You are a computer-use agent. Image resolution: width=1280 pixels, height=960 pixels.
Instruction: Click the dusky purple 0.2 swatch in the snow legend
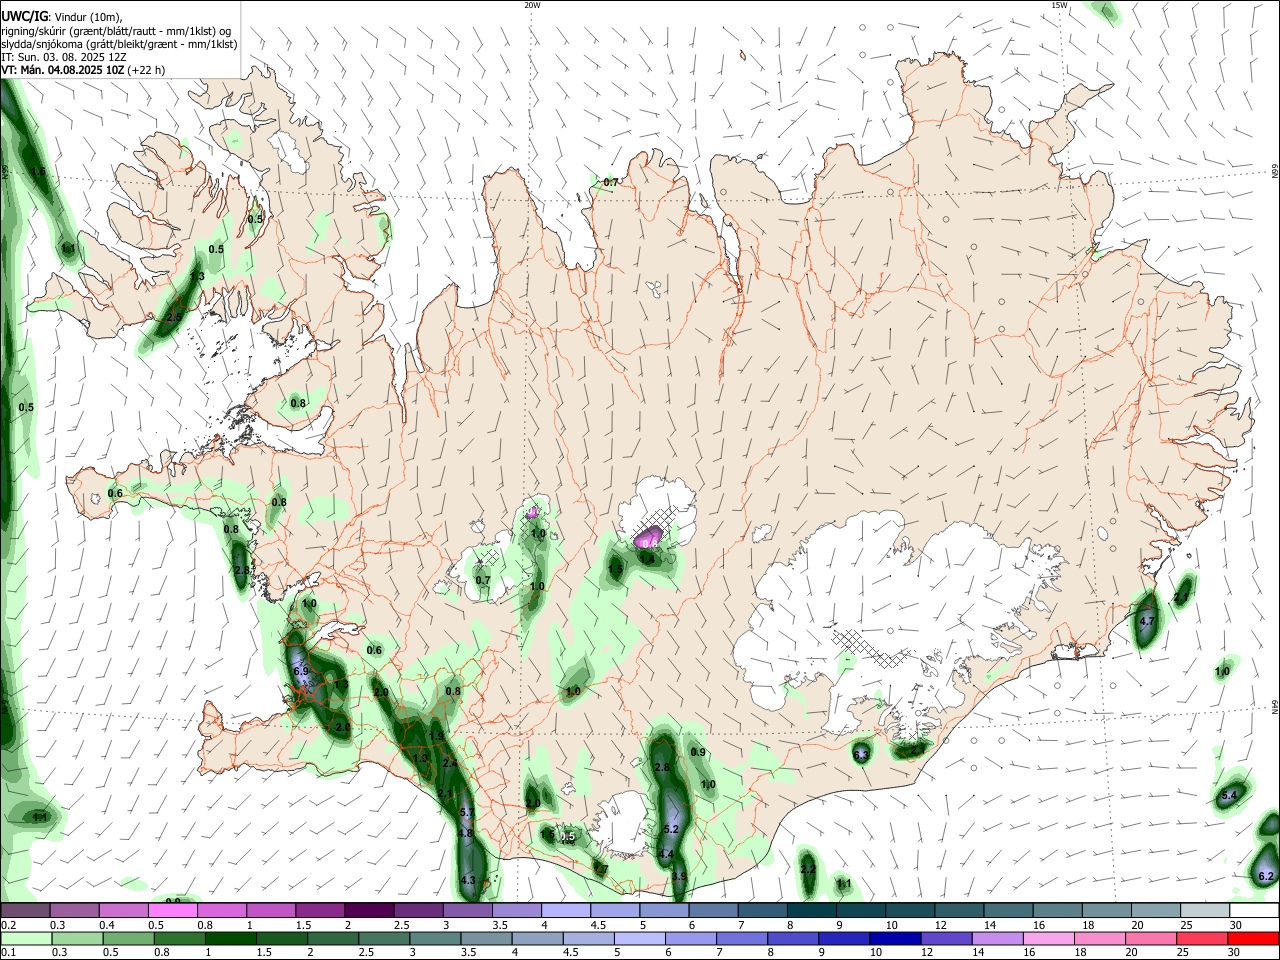[25, 911]
